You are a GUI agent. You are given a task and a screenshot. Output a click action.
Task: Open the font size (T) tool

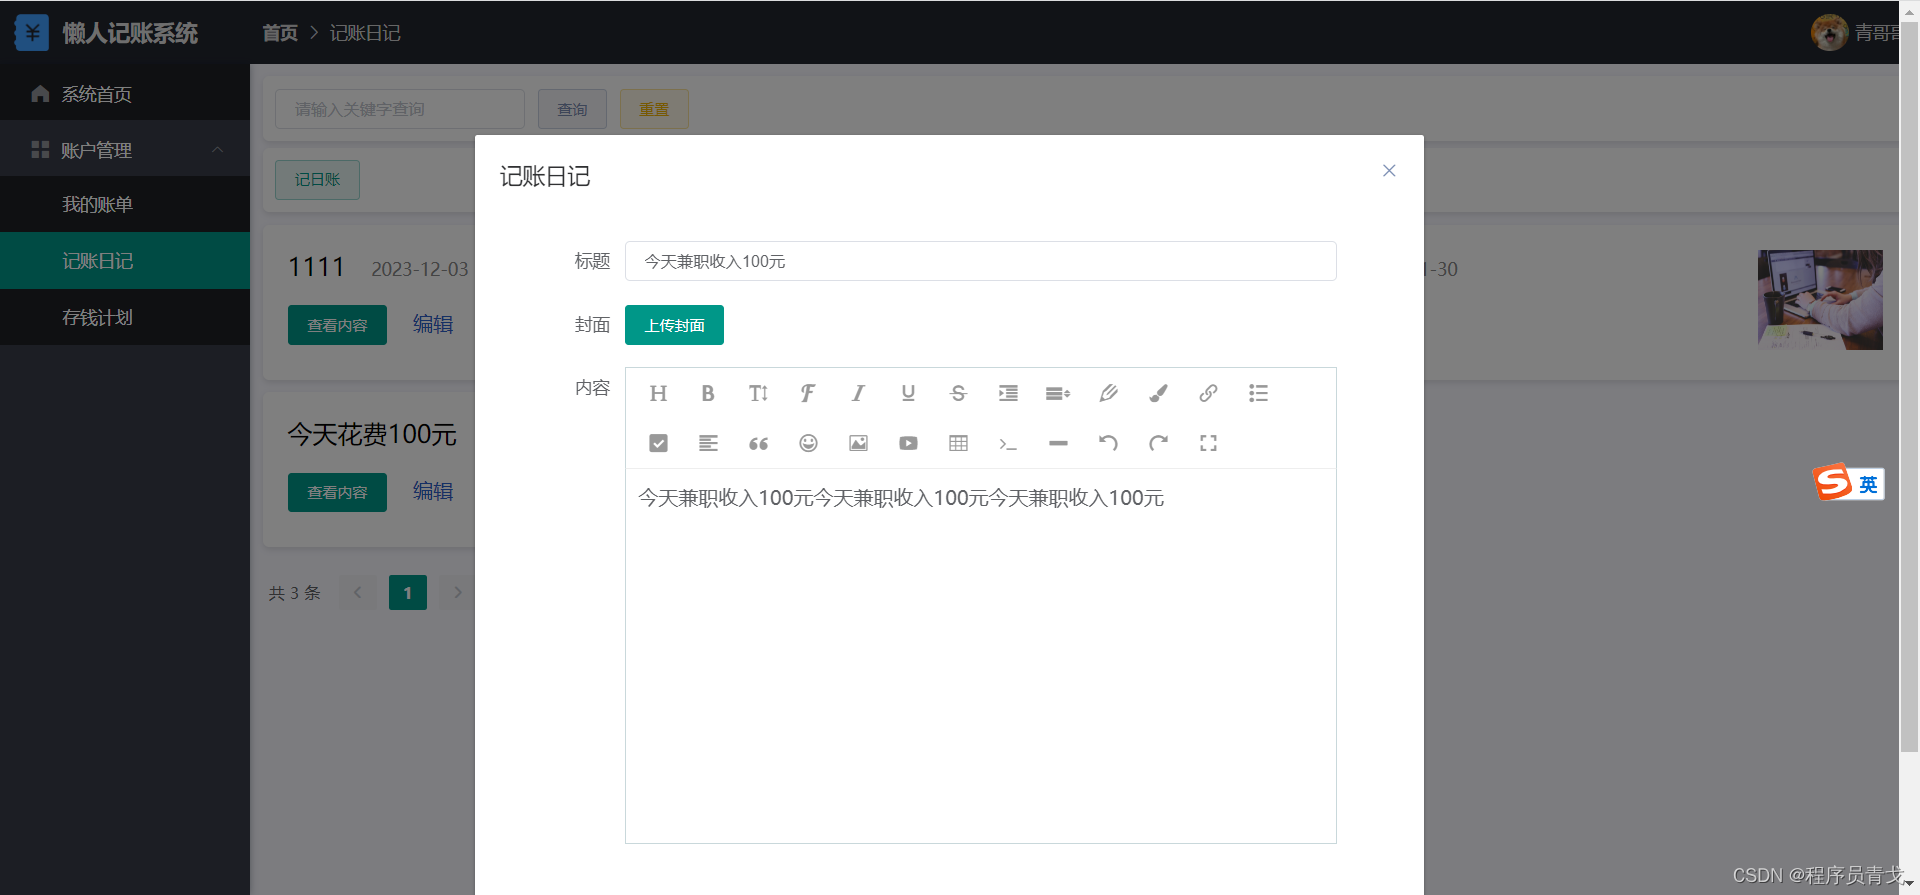pos(758,393)
